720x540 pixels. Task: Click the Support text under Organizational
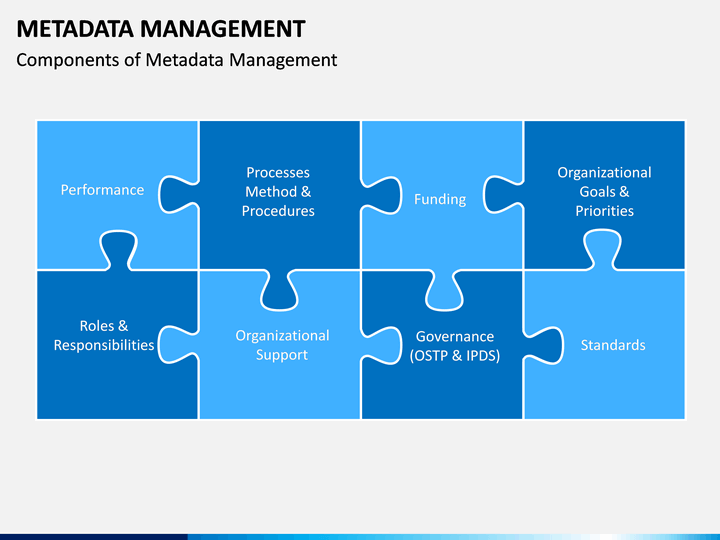tap(282, 354)
